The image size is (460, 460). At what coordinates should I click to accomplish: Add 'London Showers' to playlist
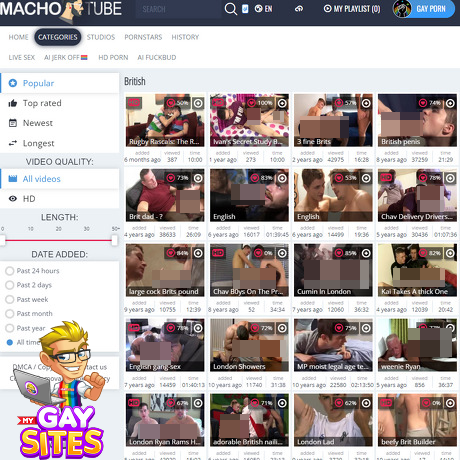tap(282, 328)
